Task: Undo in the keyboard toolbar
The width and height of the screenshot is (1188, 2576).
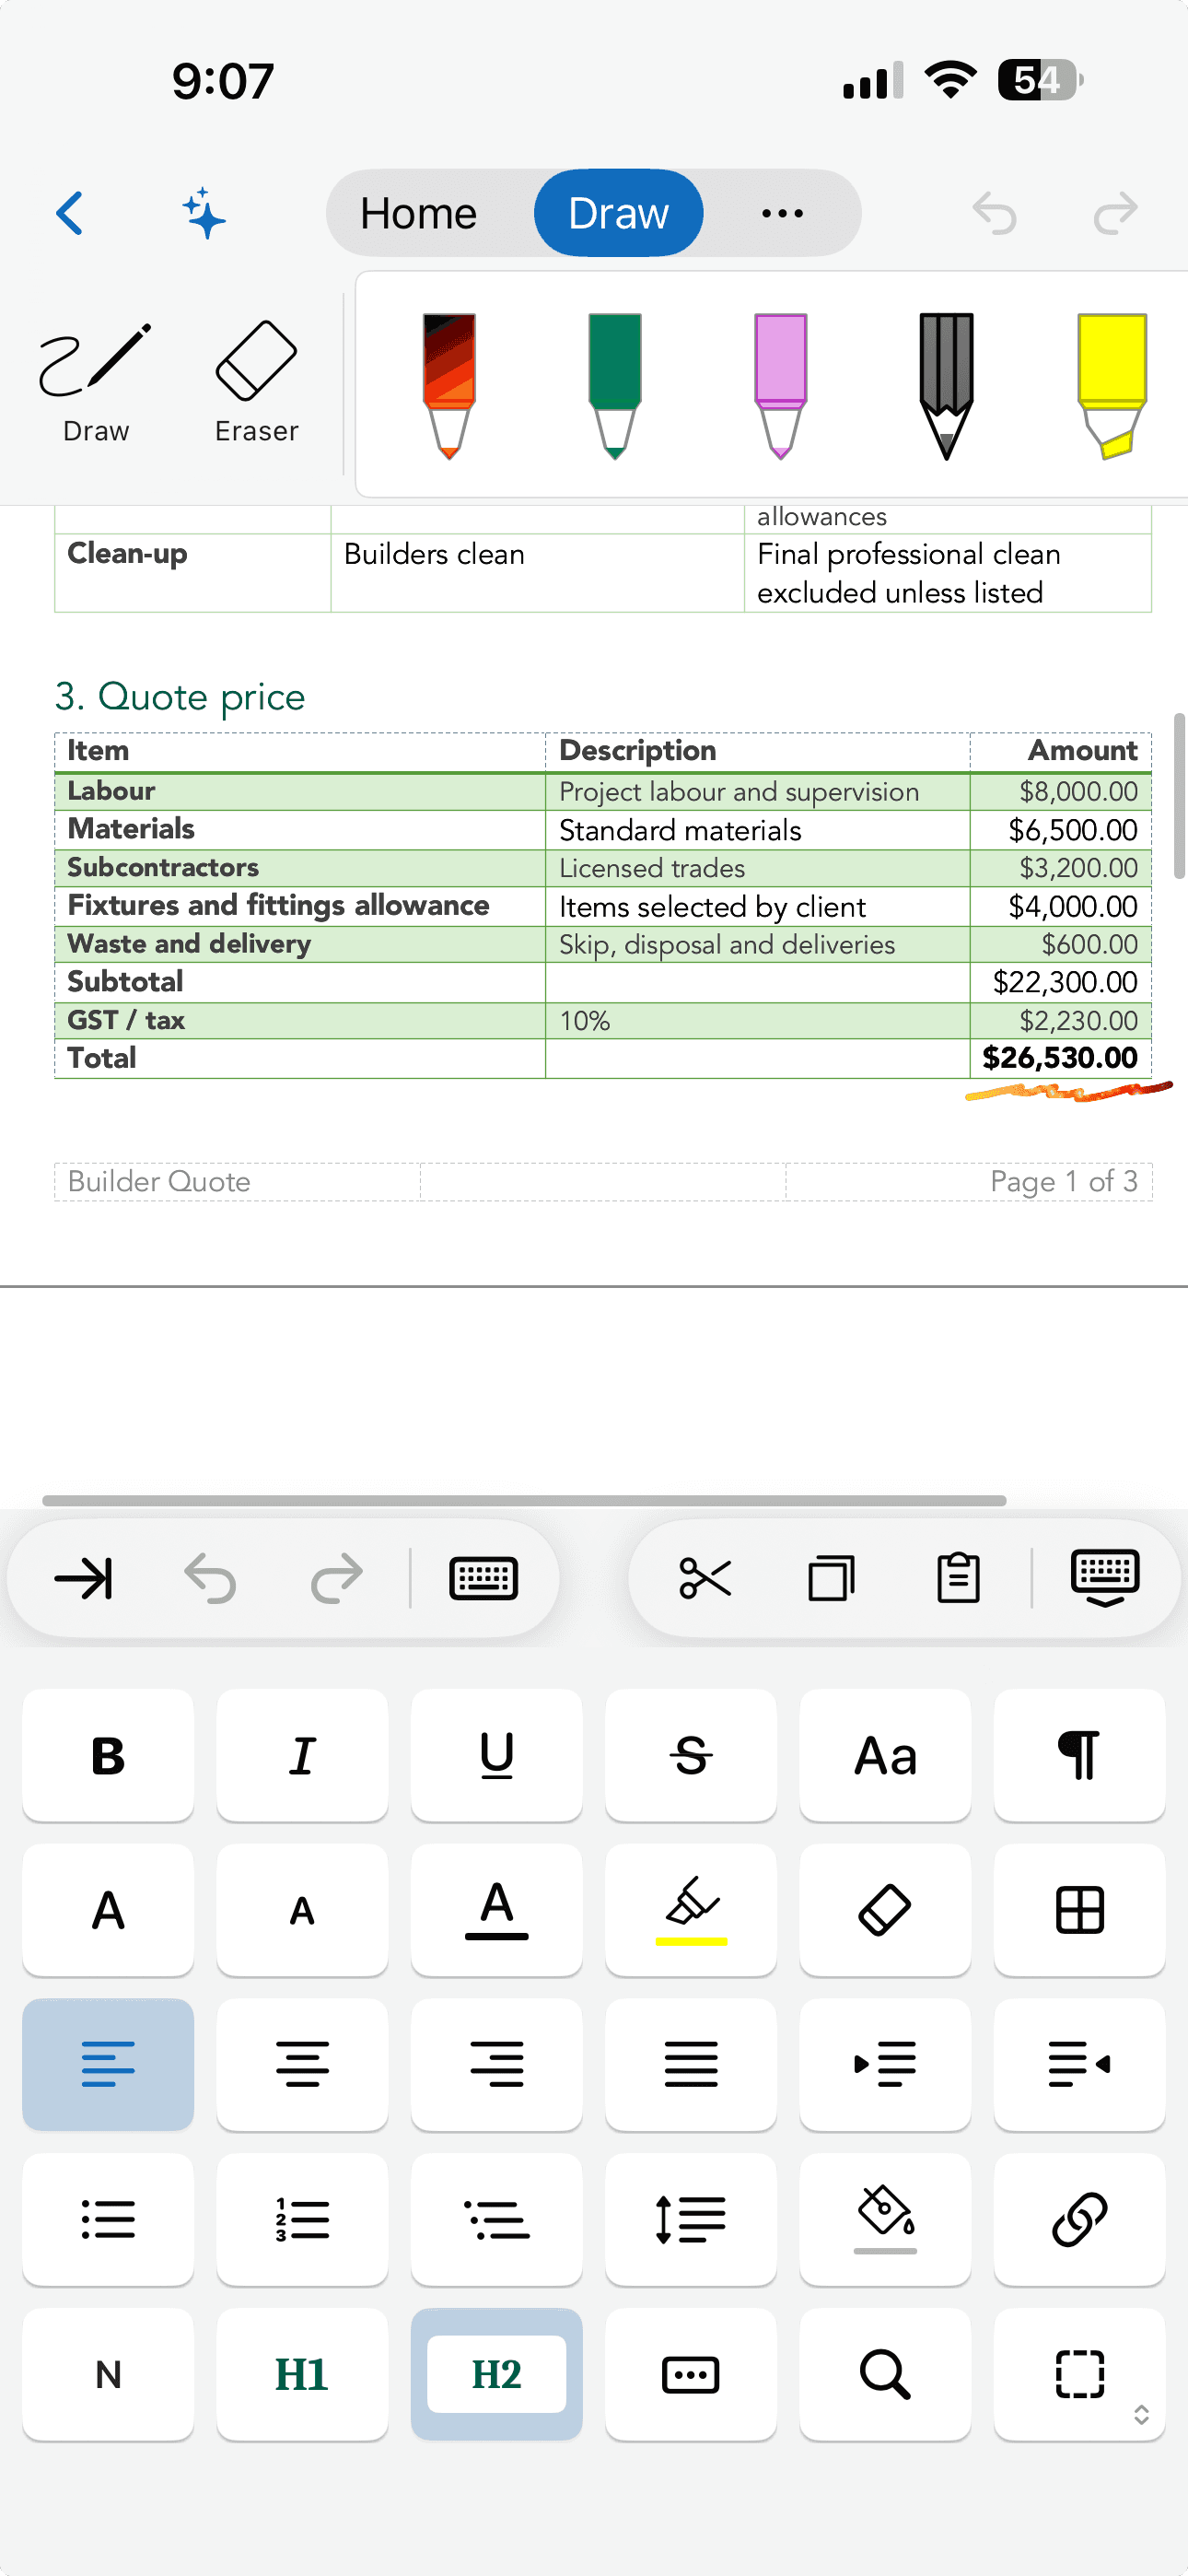Action: pyautogui.click(x=210, y=1579)
